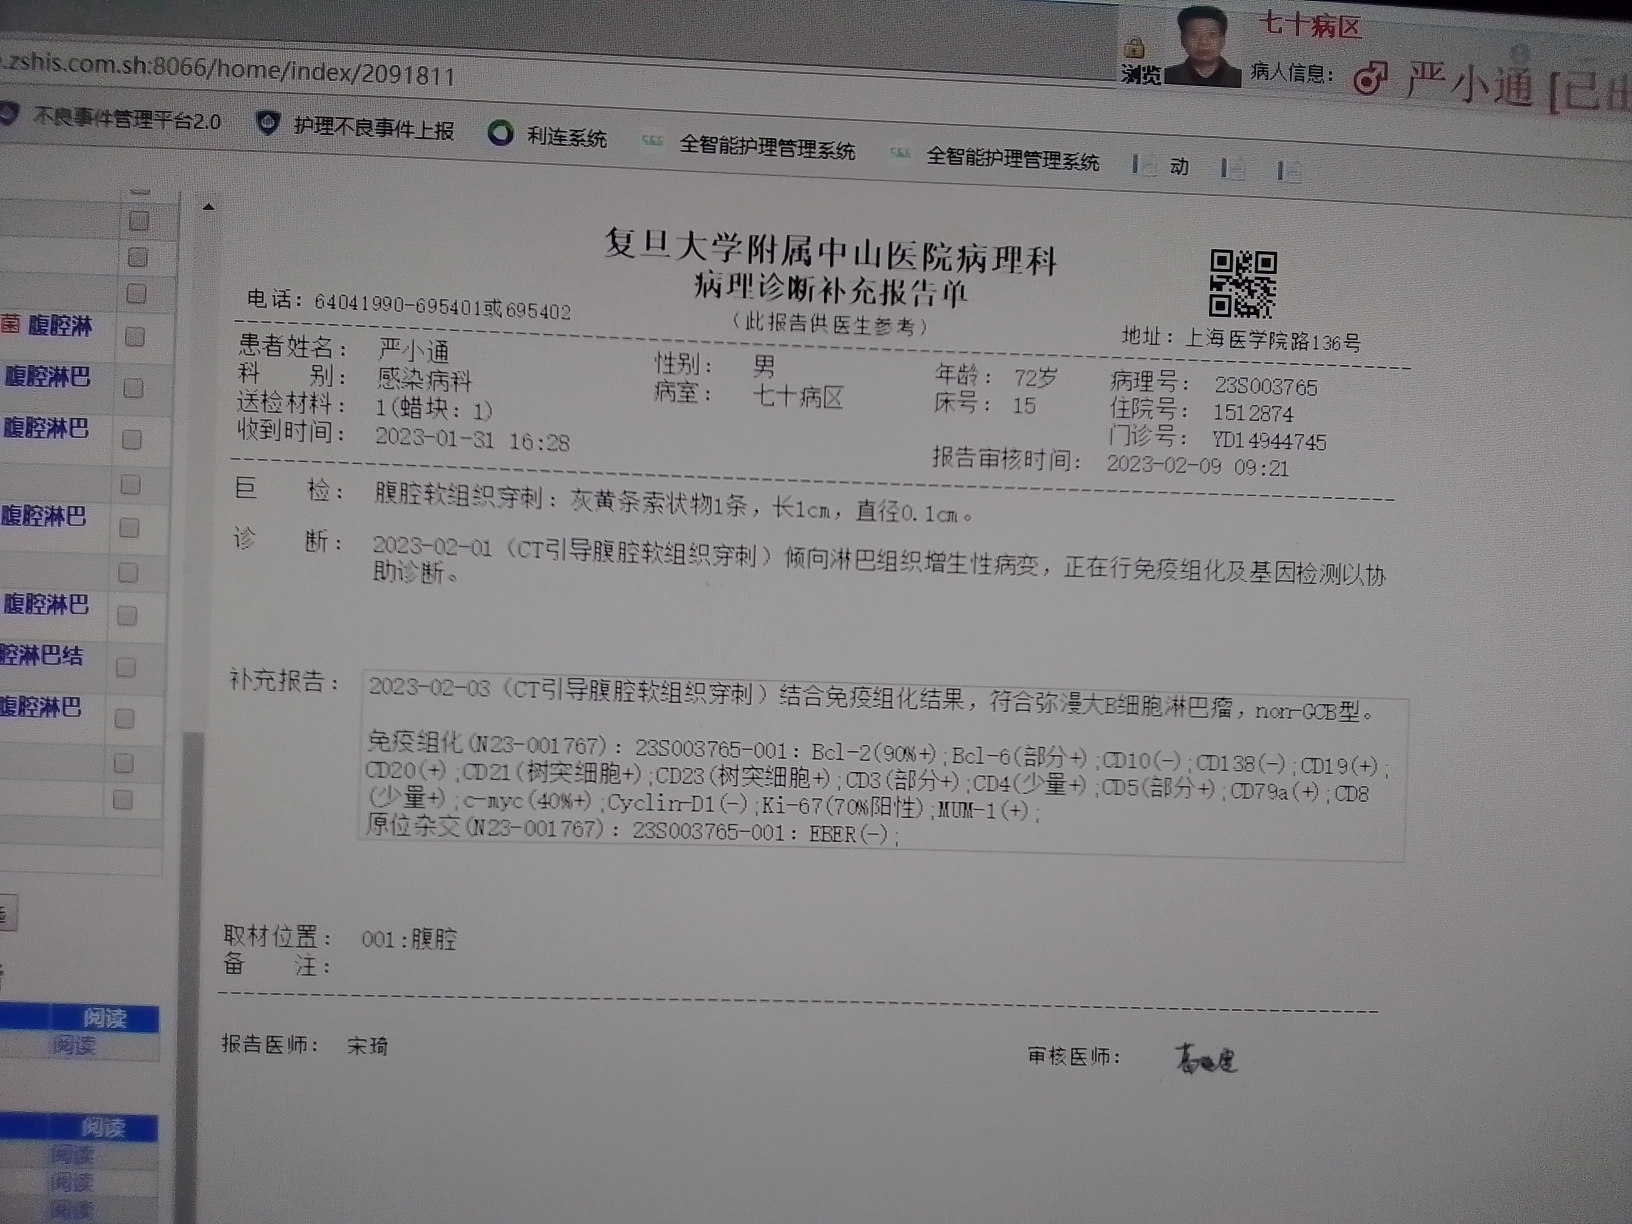Screen dimensions: 1632x1224
Task: Click the browser address bar URL
Action: click(x=228, y=69)
